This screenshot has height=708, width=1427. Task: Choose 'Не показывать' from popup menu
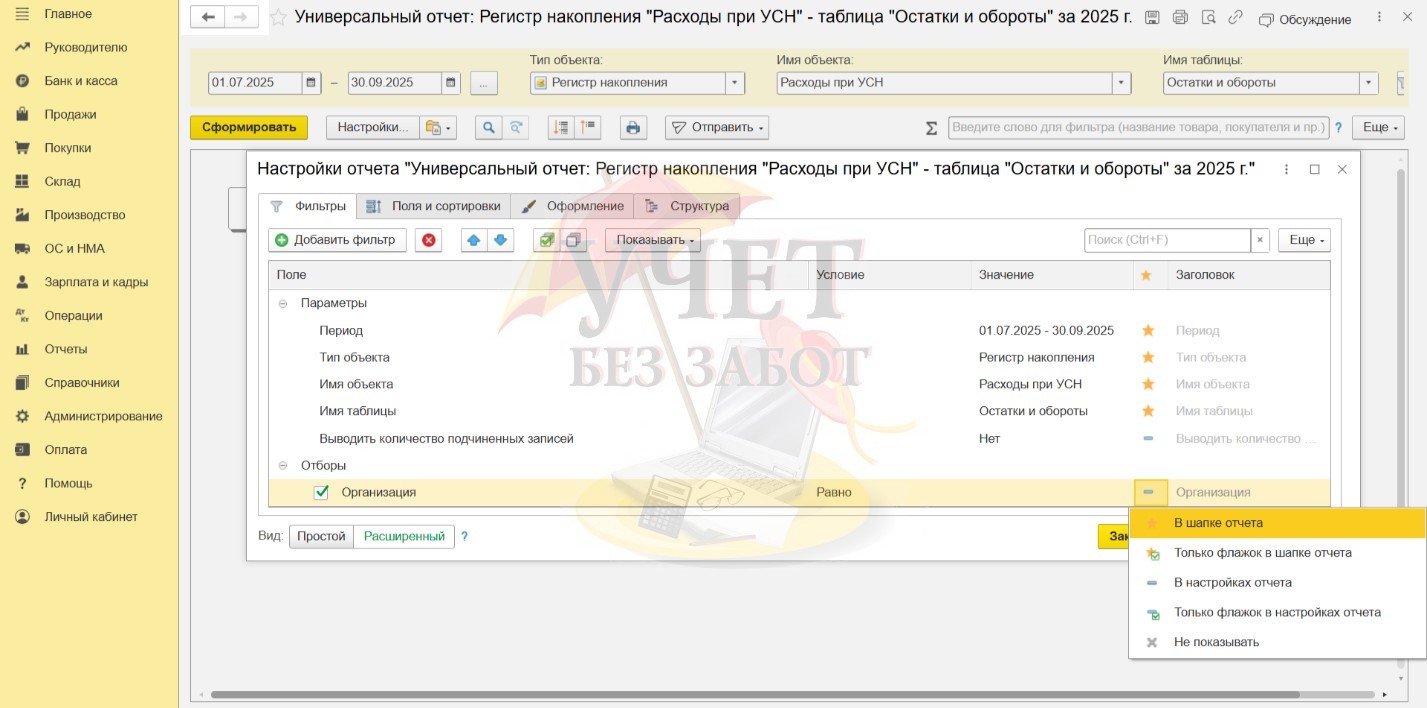click(x=1216, y=642)
